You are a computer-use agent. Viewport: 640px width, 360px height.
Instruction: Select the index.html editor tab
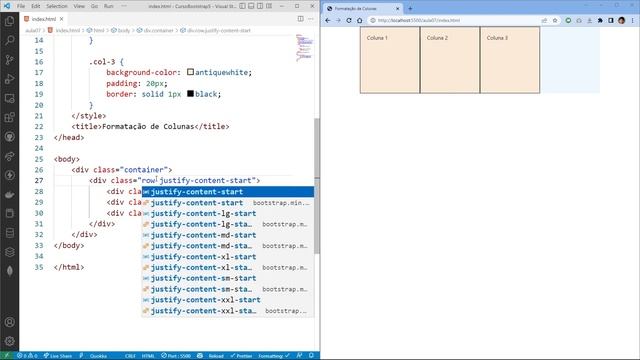pos(44,19)
